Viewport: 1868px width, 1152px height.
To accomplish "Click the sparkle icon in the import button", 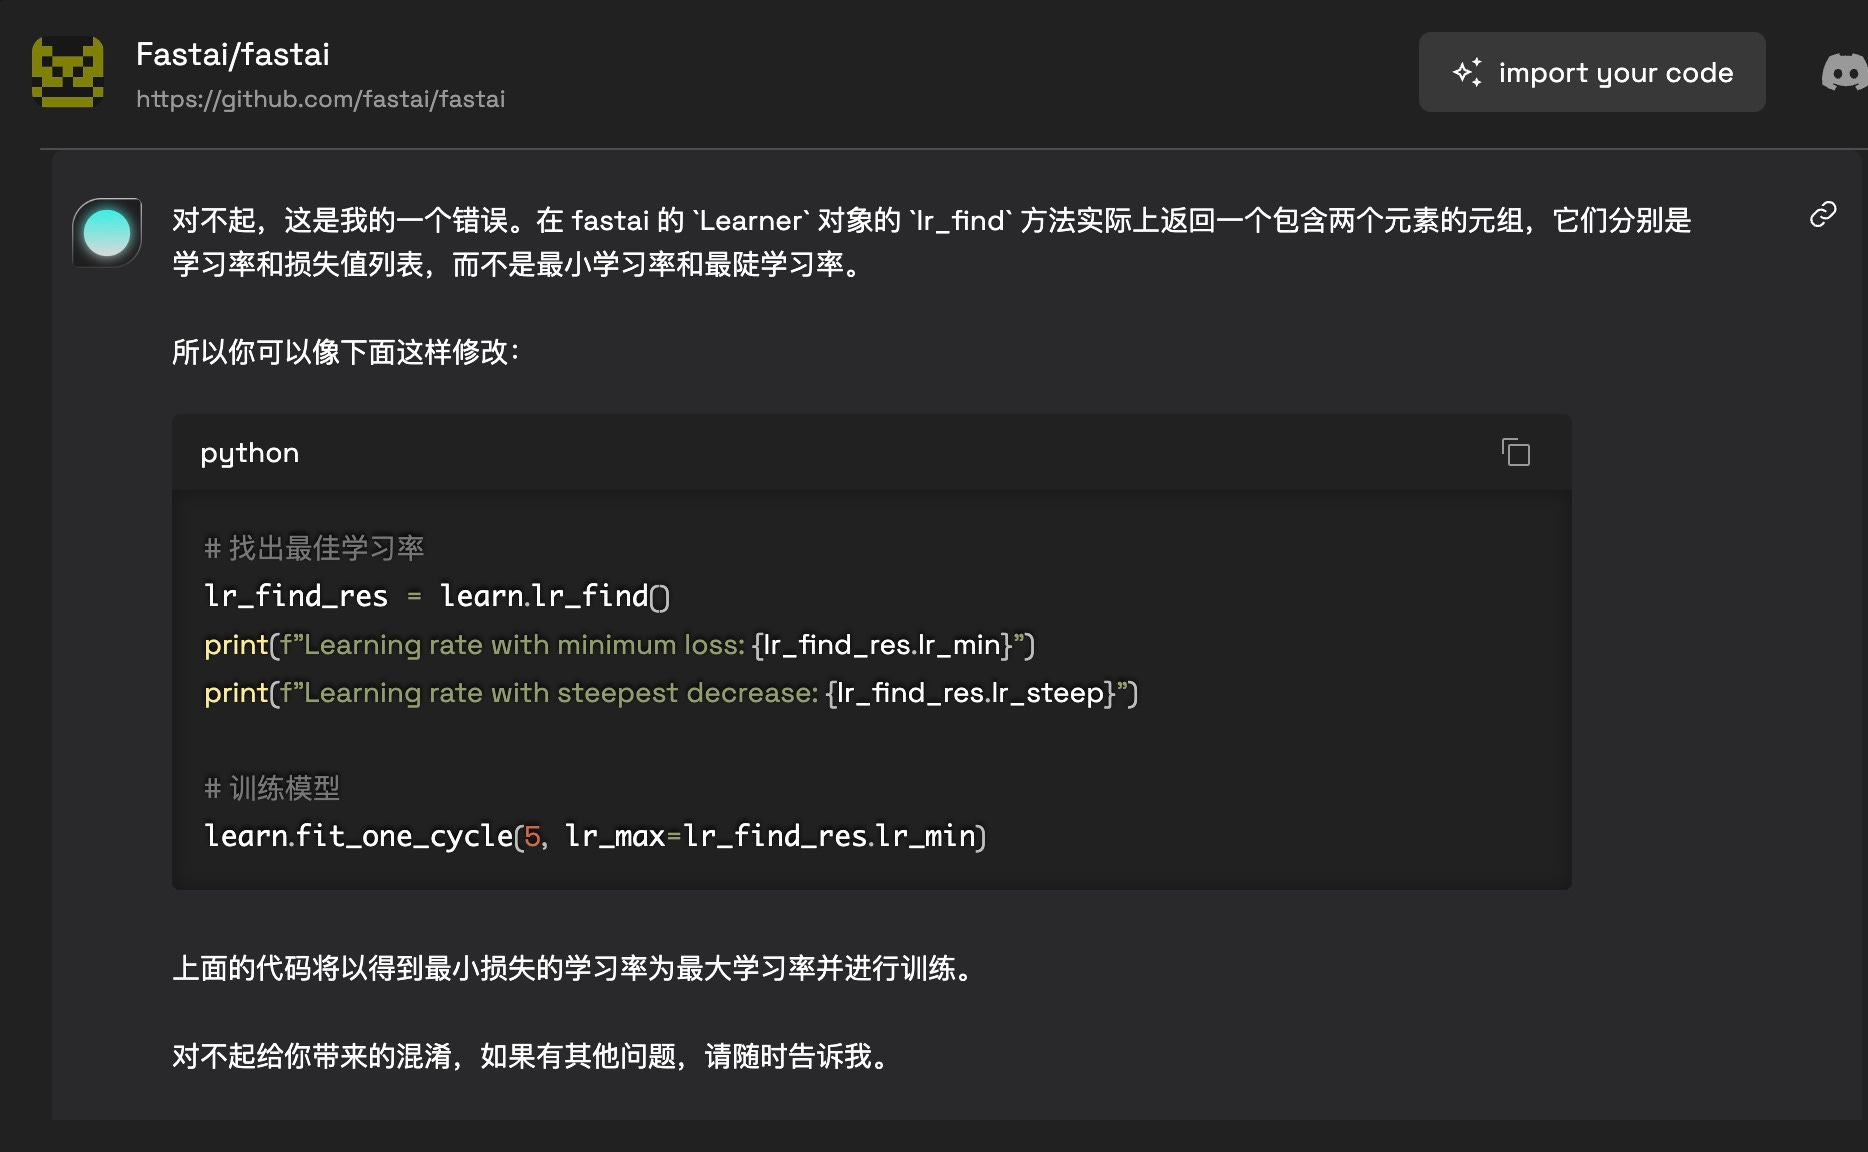I will (x=1468, y=71).
